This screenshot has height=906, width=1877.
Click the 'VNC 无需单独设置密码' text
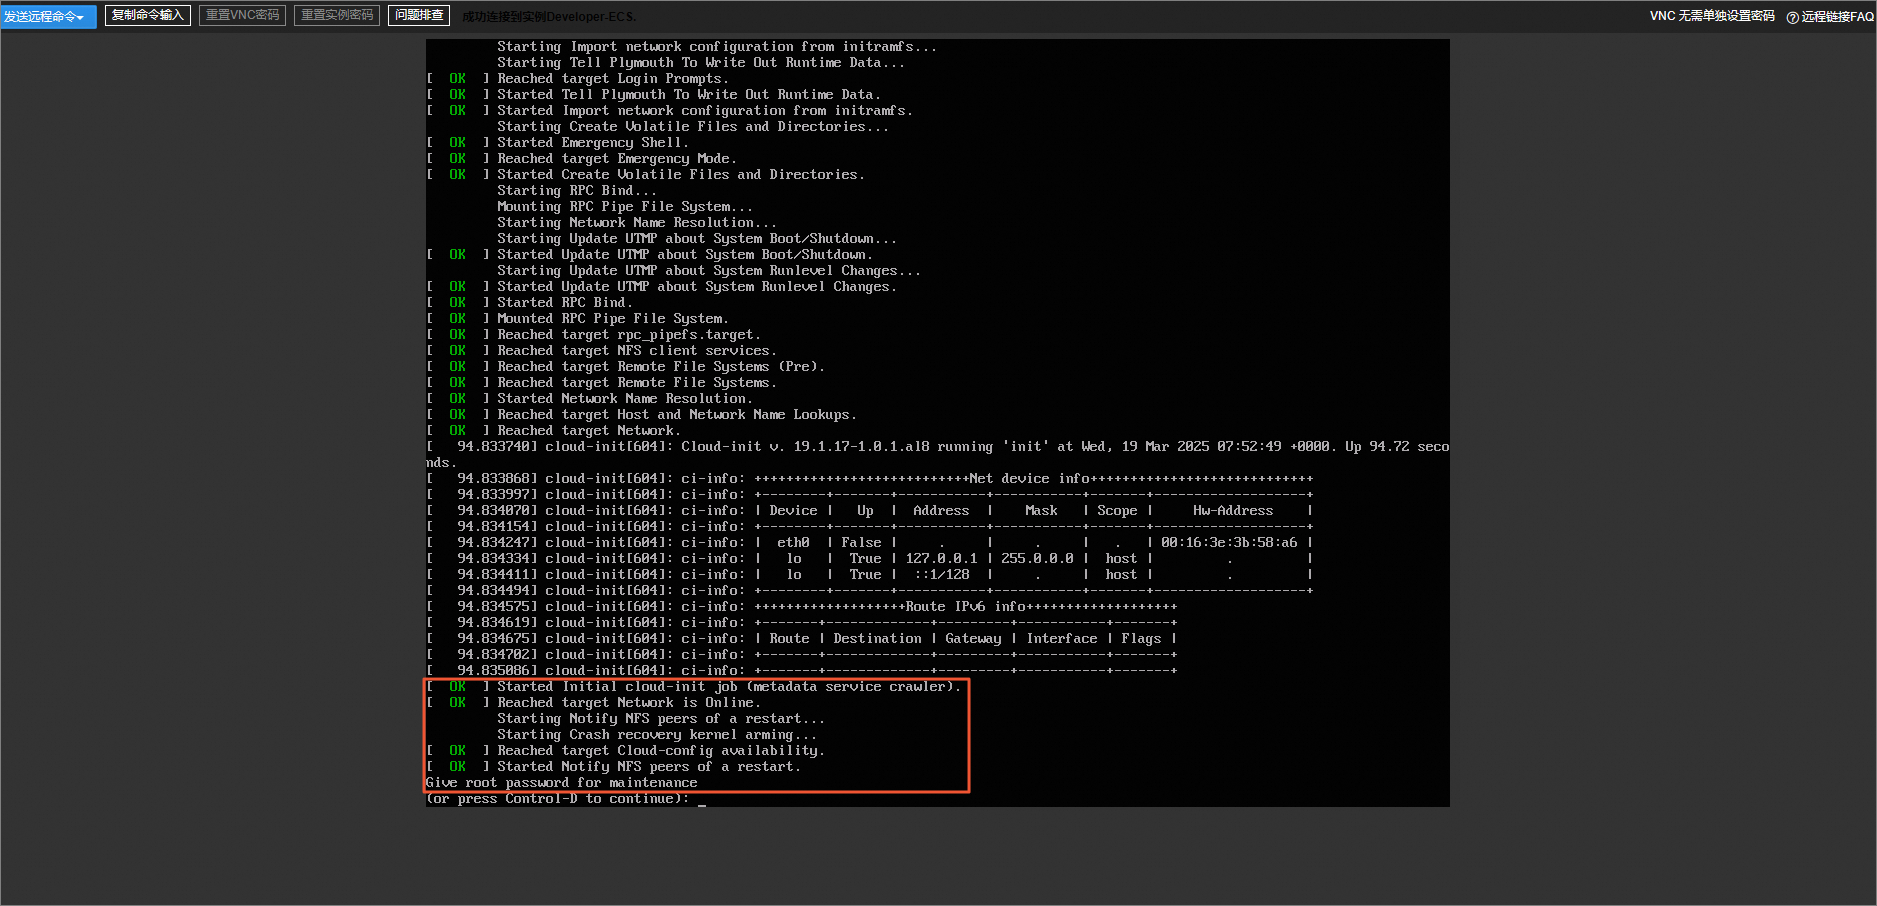1712,16
